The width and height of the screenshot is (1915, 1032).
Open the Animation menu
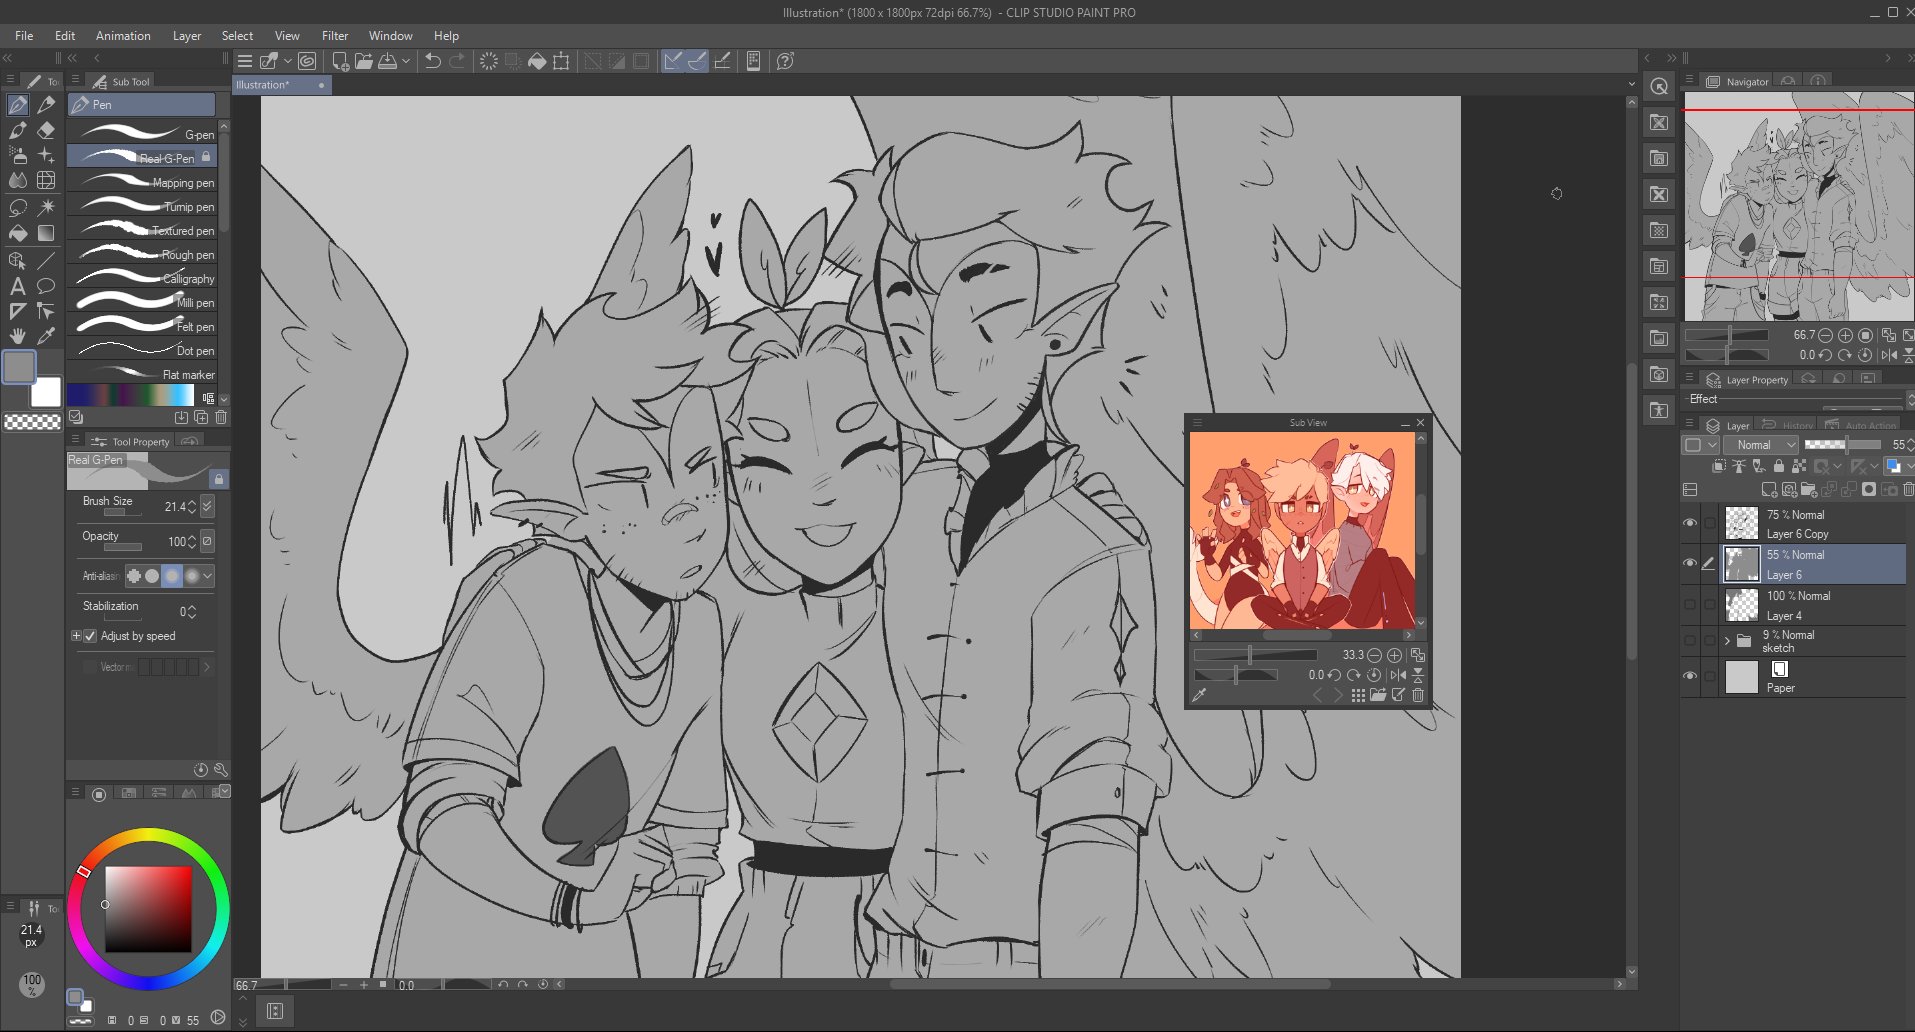tap(123, 36)
